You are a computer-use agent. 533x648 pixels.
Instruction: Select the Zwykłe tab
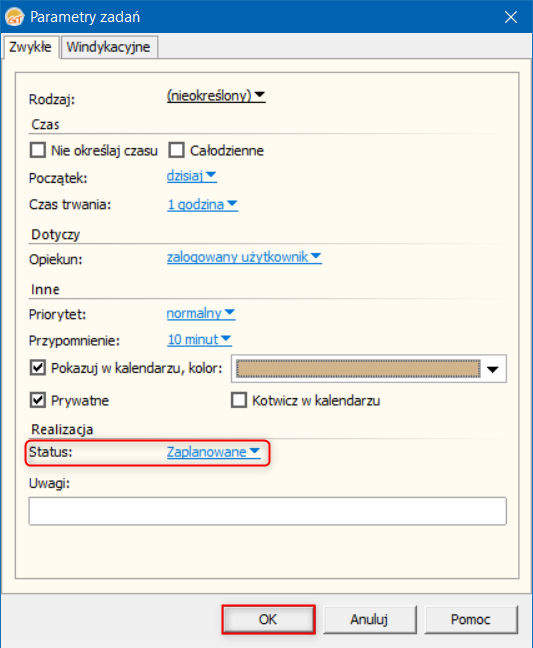coord(30,47)
